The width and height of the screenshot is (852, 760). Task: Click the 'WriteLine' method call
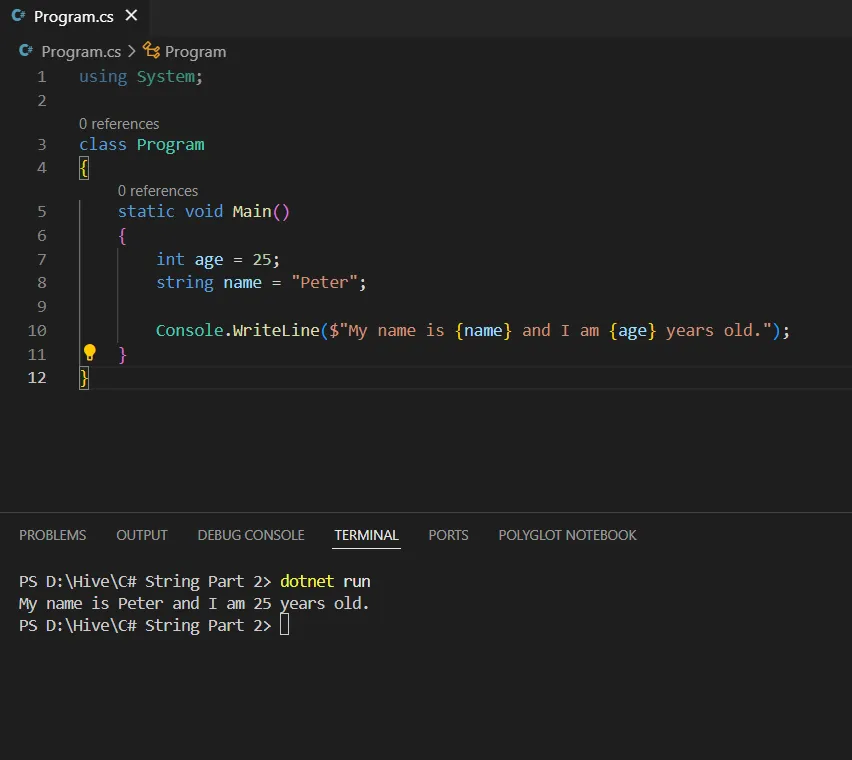tap(276, 330)
